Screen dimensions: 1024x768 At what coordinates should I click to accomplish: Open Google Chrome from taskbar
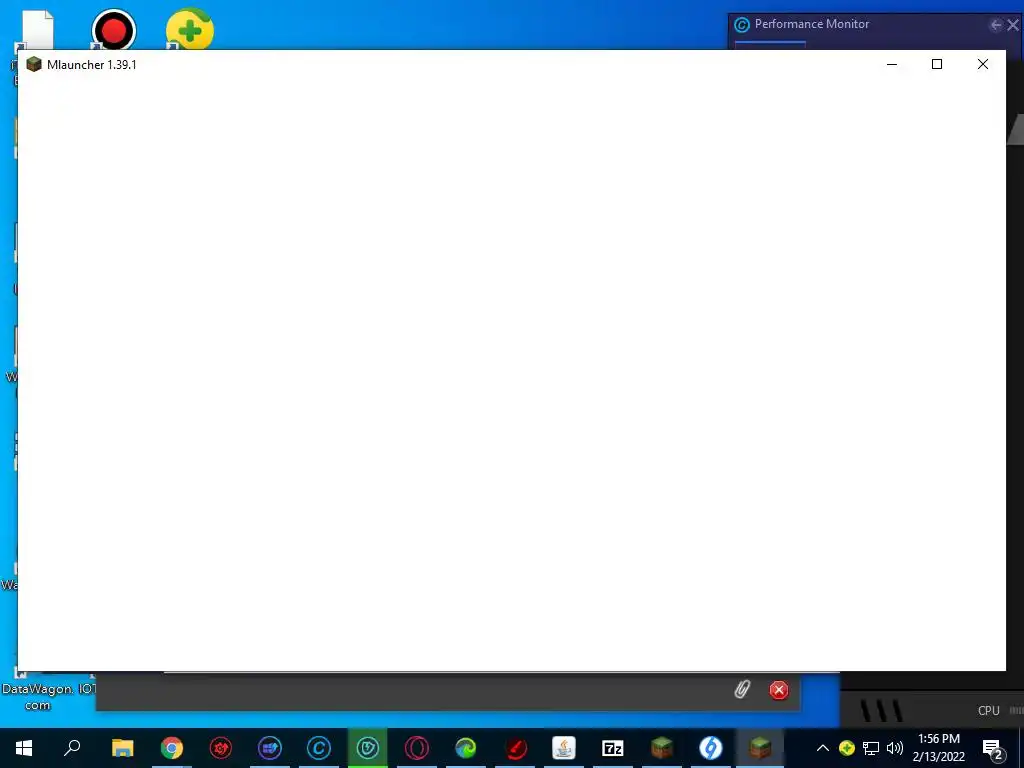pos(172,748)
